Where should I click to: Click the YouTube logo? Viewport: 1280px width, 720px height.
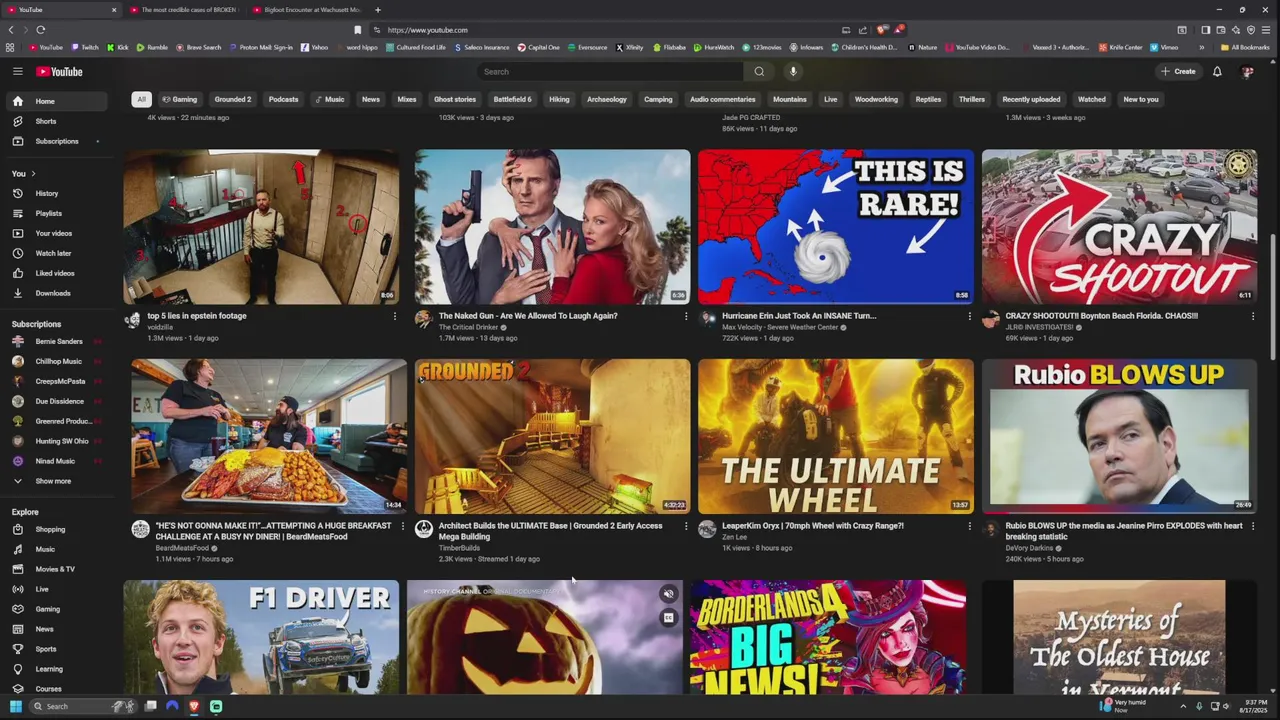[59, 71]
